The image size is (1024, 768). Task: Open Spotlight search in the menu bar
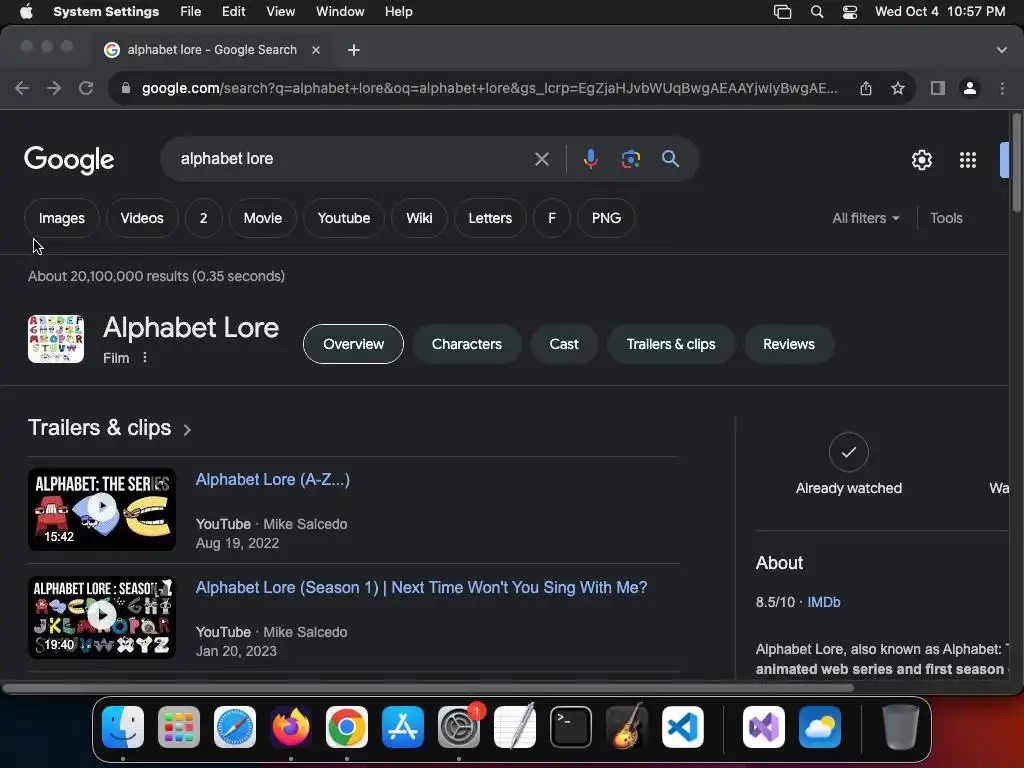[x=816, y=12]
